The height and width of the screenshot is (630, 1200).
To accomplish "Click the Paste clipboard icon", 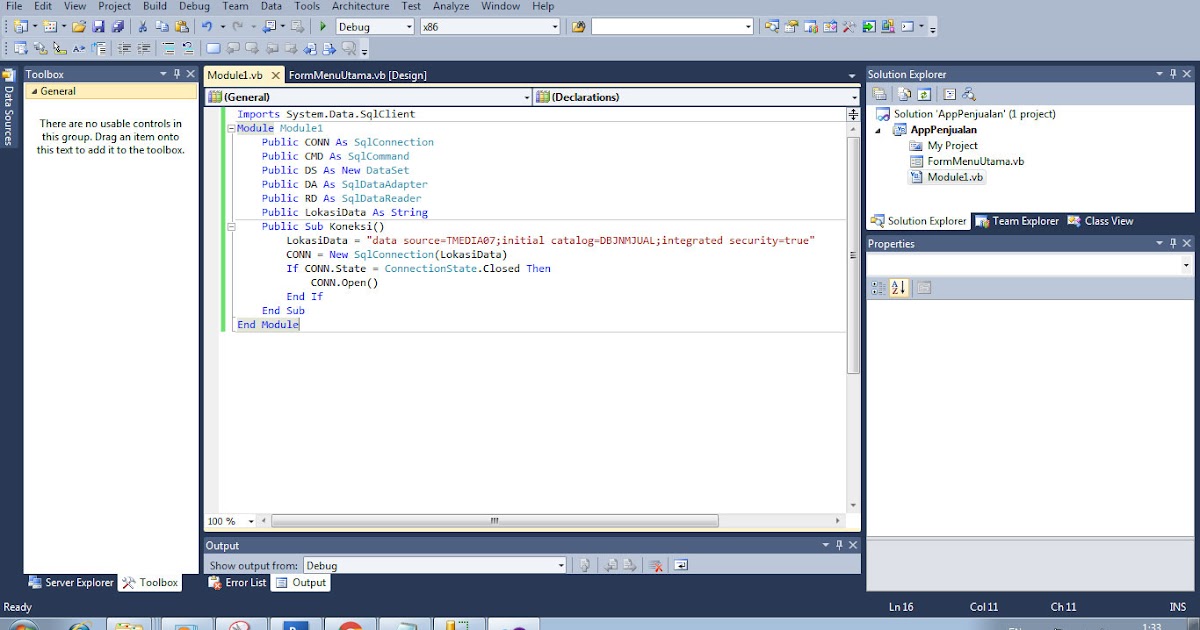I will [182, 27].
